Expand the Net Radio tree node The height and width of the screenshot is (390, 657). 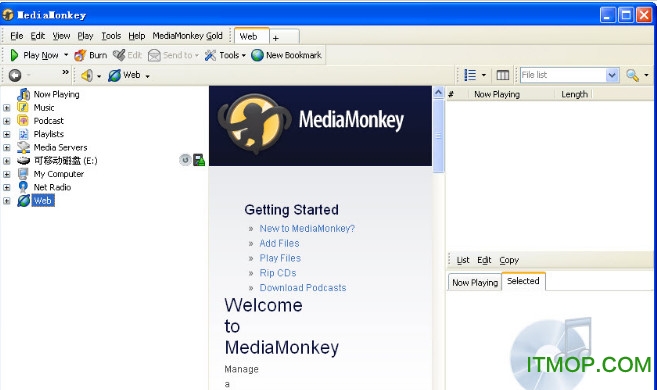pyautogui.click(x=7, y=188)
